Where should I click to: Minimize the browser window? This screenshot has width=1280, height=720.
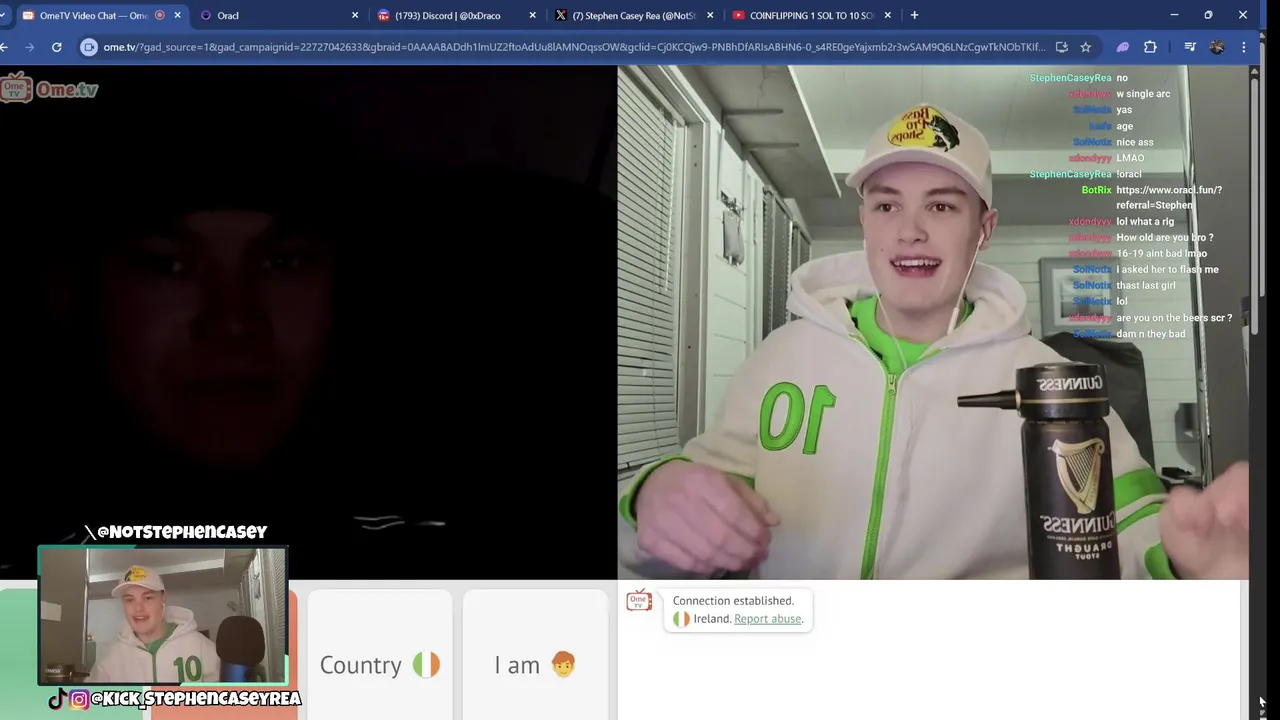[1174, 15]
